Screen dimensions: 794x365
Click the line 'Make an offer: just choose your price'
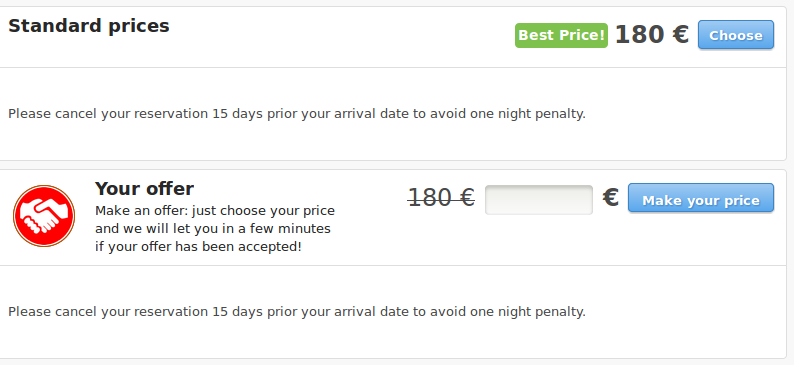tap(215, 211)
